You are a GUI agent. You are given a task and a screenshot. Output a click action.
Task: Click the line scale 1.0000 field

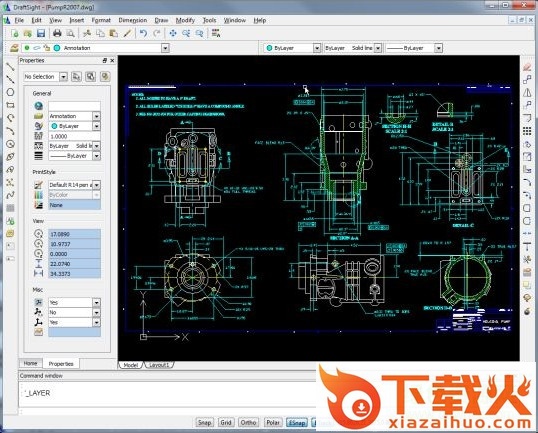pos(74,136)
